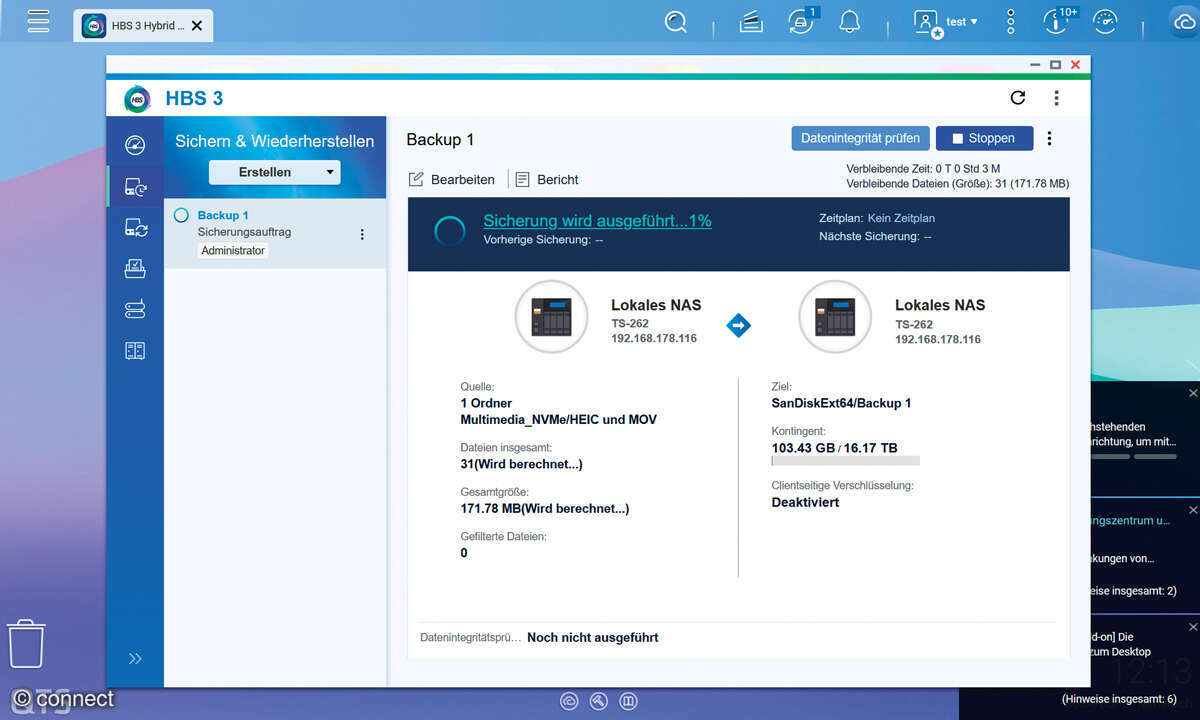Click third circular icon in desktop bottom bar

pos(628,701)
